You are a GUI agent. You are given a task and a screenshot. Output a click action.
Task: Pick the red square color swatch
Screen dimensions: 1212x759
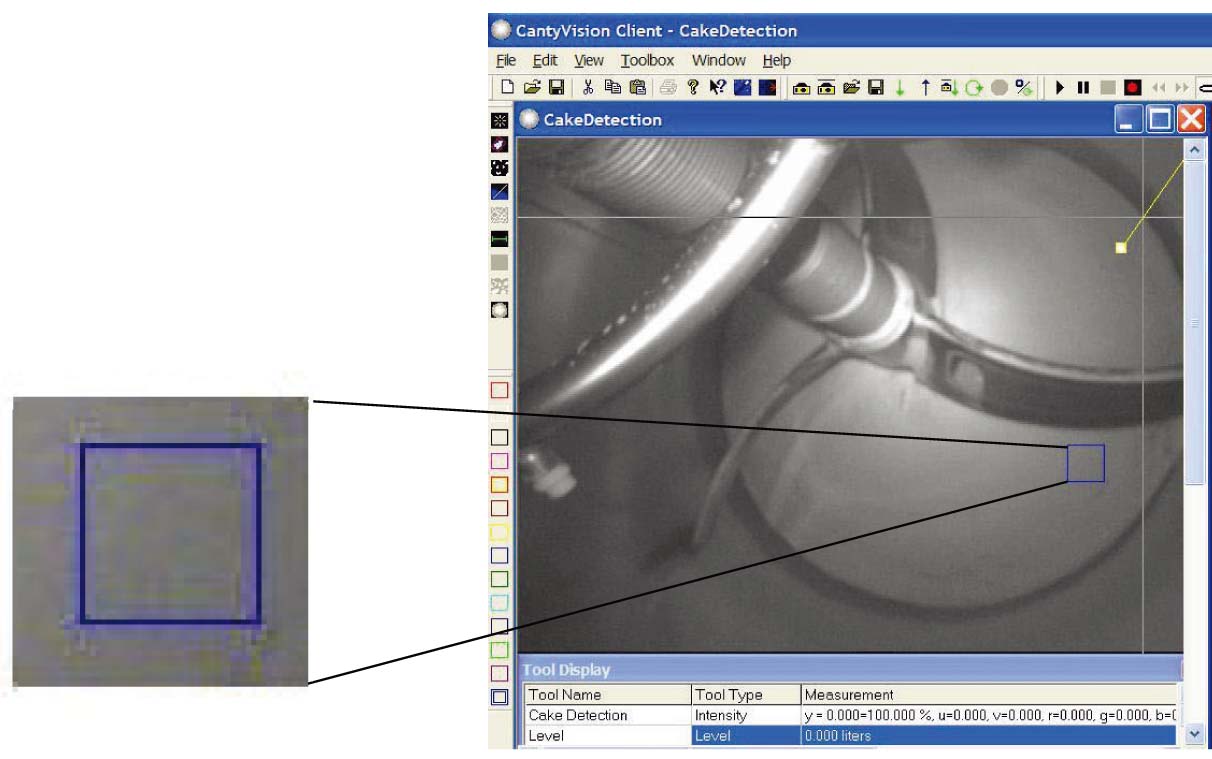500,389
